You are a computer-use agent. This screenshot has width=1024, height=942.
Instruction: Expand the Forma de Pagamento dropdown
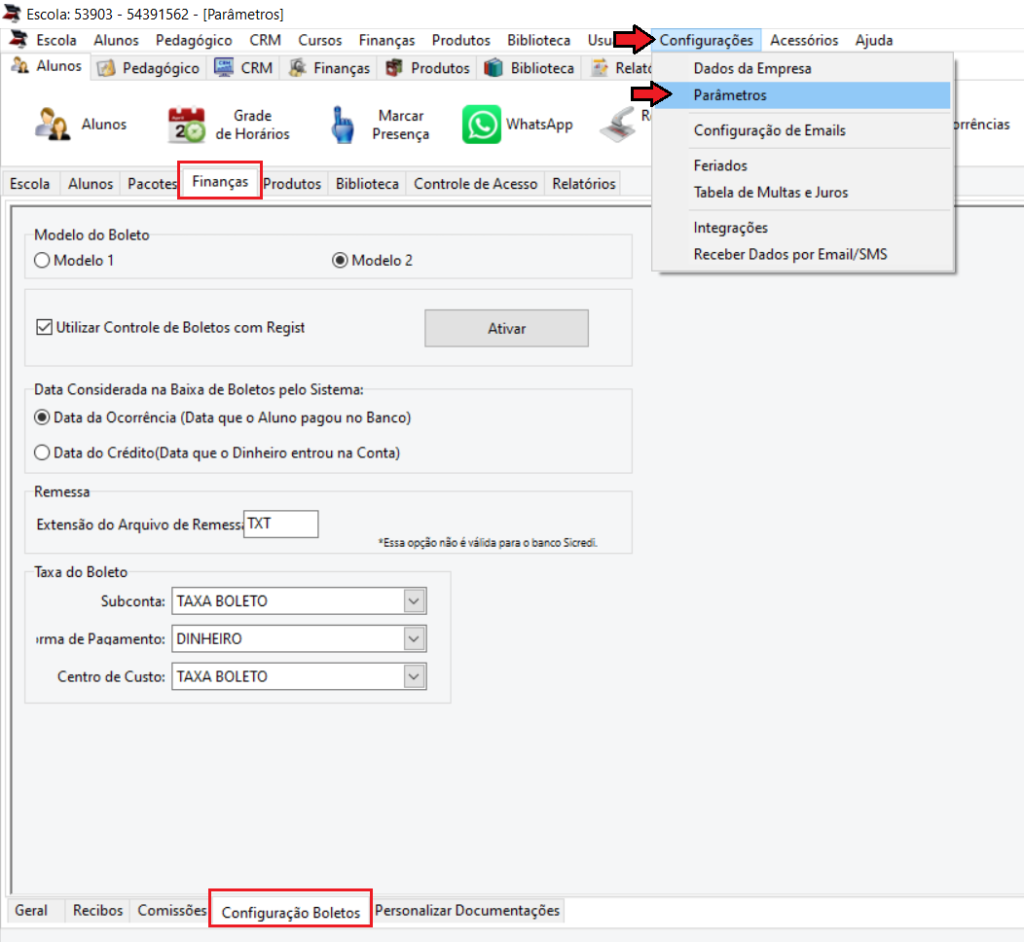(x=414, y=639)
